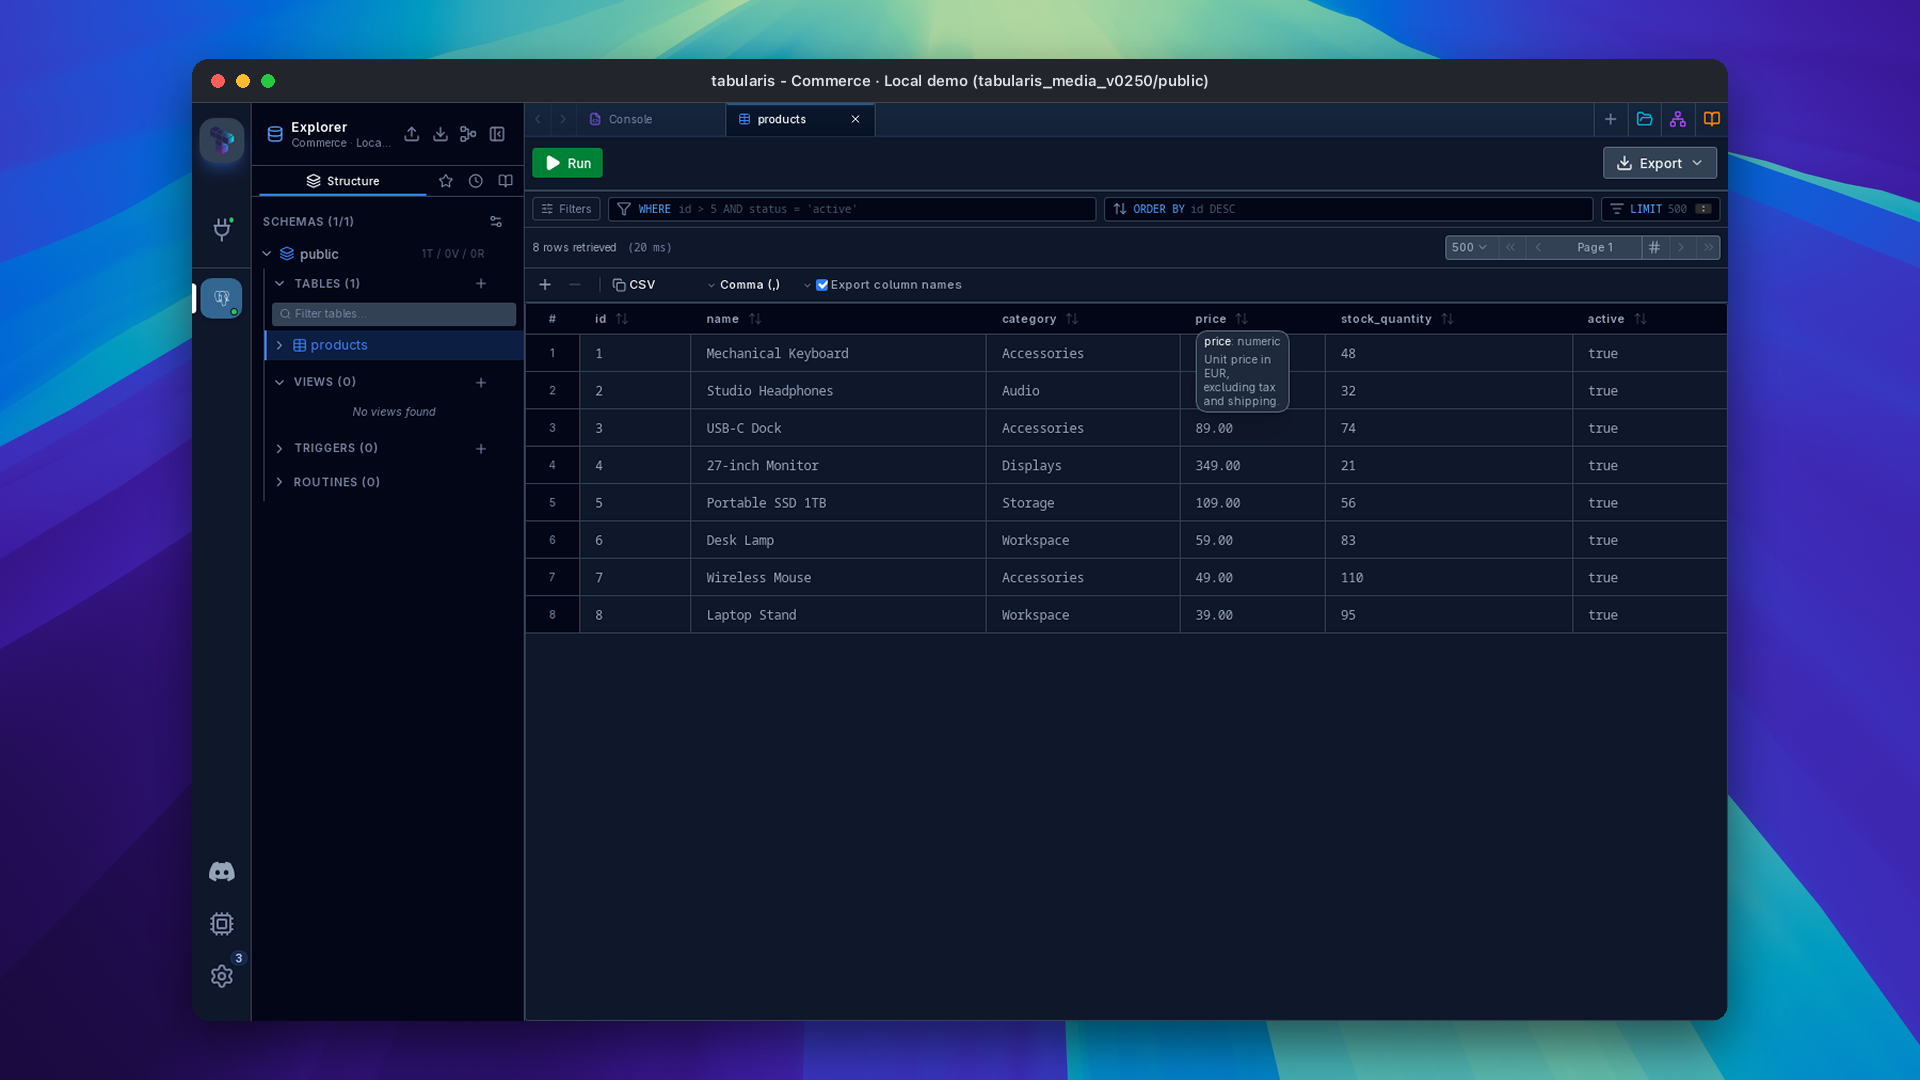Jump to the first page arrow
Screen dimensions: 1920x1080
pyautogui.click(x=1511, y=247)
